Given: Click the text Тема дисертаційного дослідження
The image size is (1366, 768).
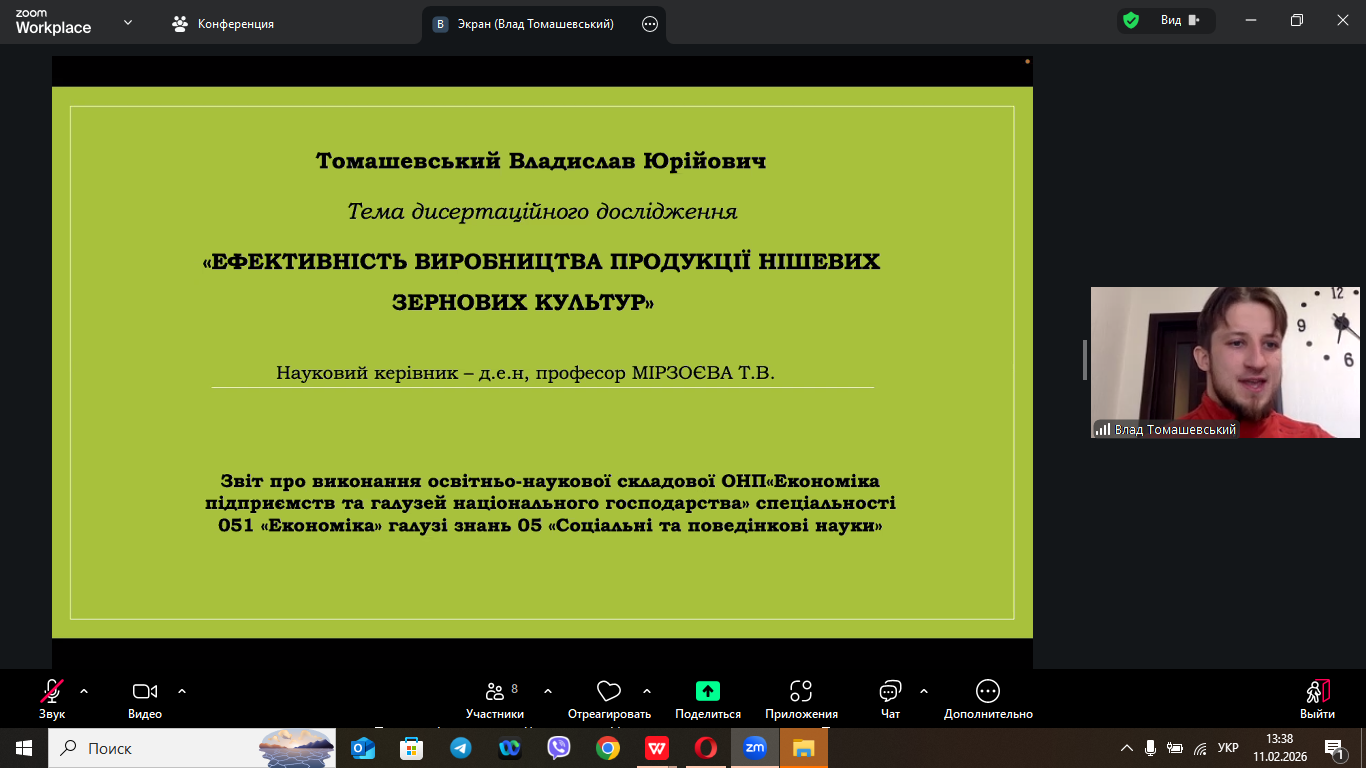Looking at the screenshot, I should 542,211.
